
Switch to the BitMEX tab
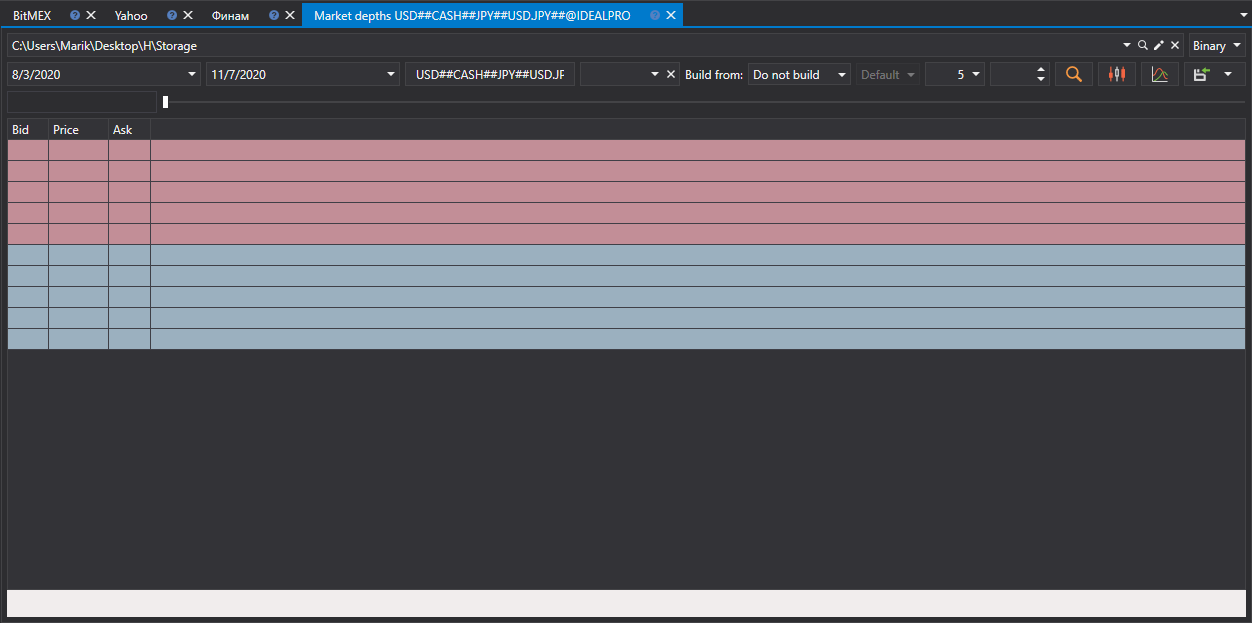click(32, 16)
